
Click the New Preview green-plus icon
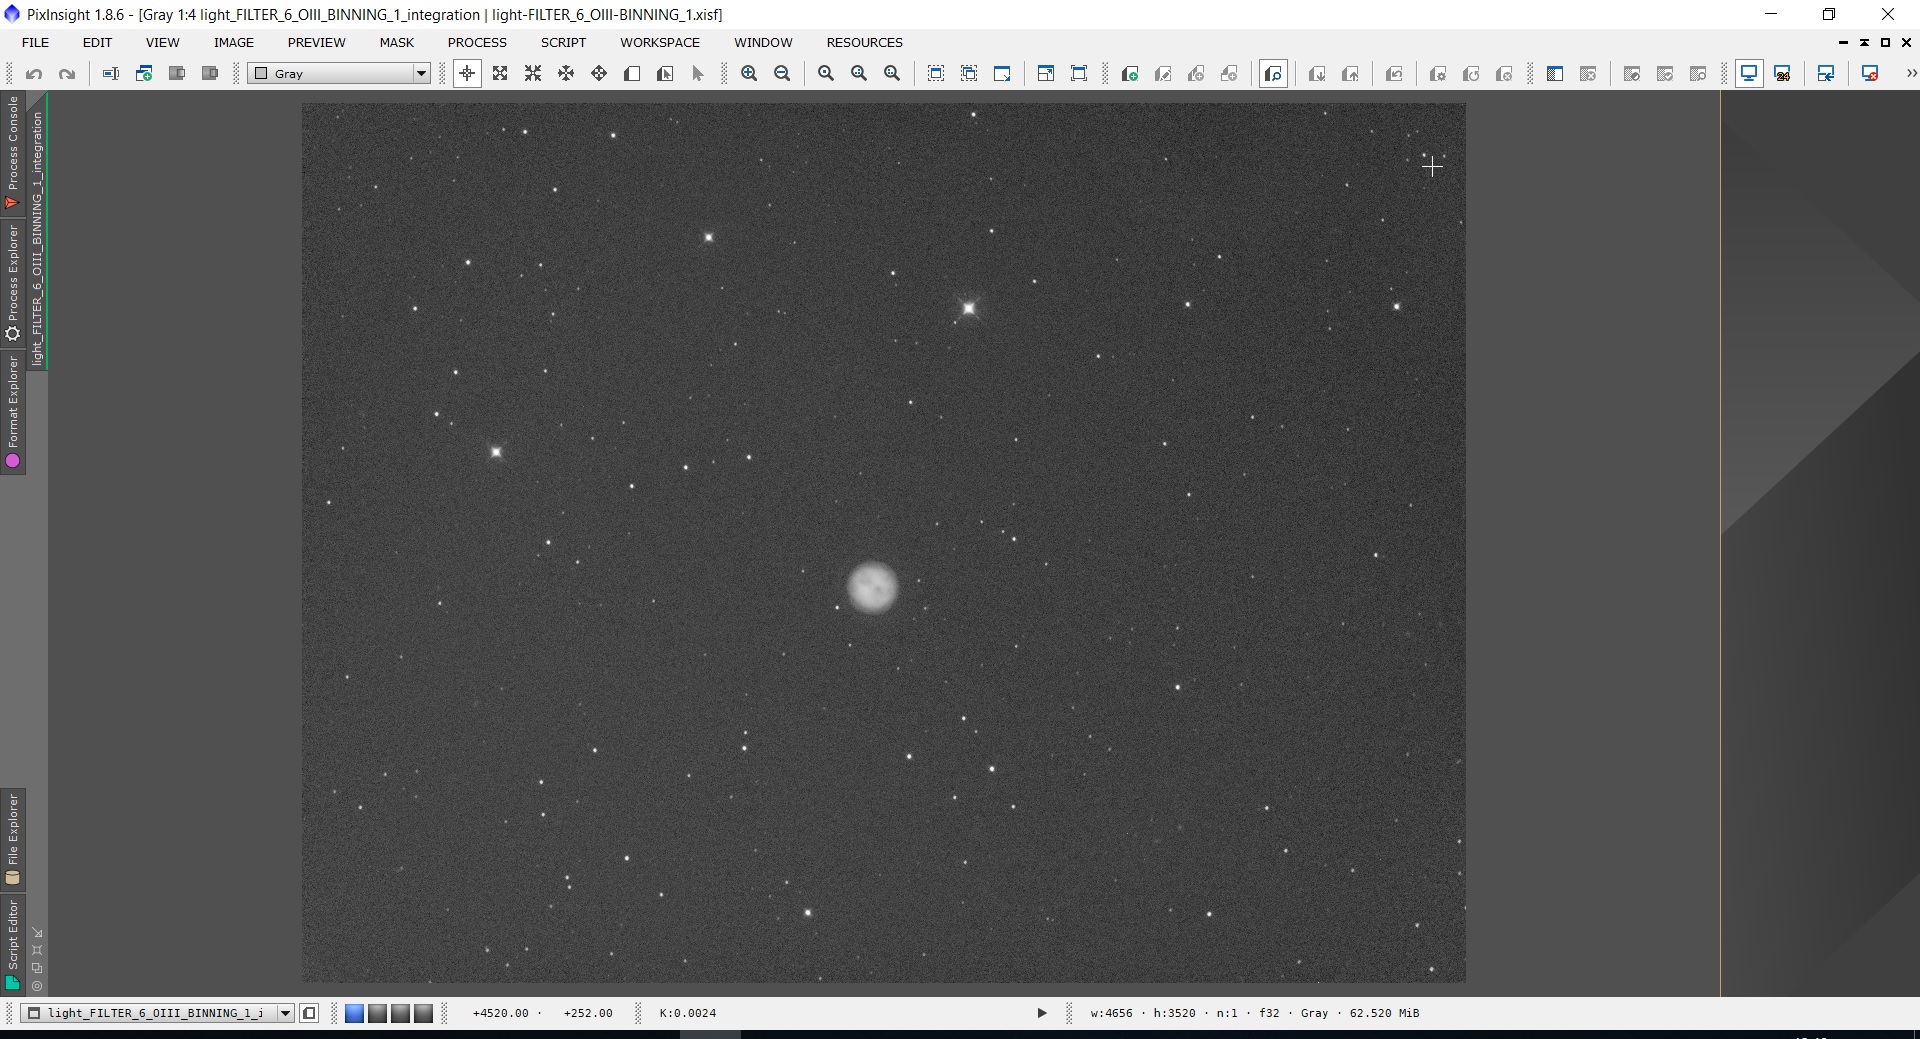tap(1130, 74)
